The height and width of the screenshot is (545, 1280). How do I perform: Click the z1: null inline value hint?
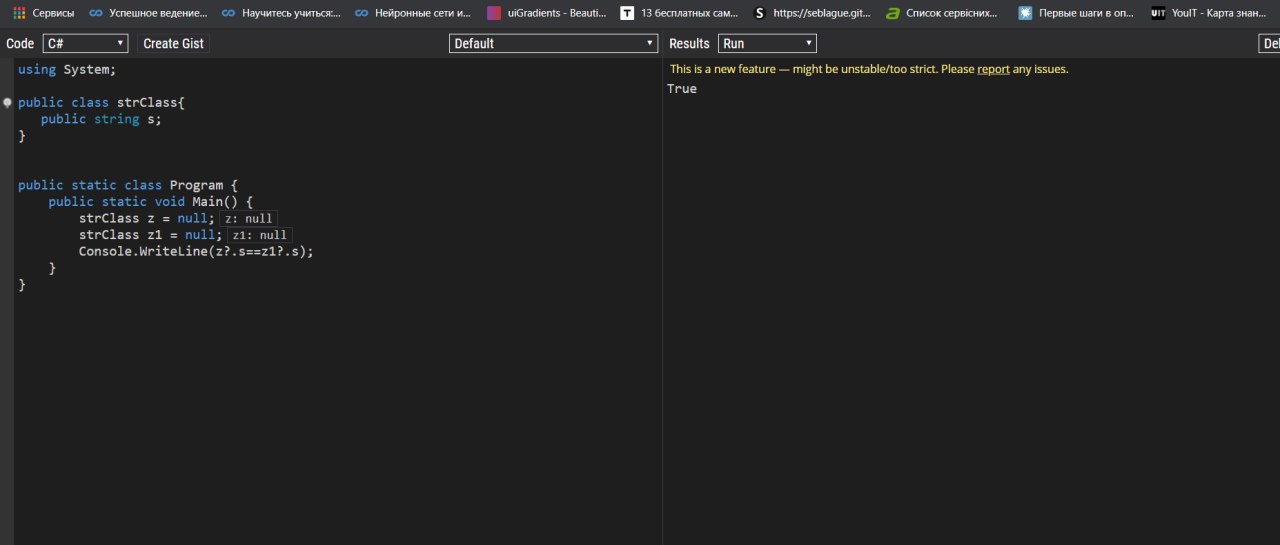(x=260, y=235)
